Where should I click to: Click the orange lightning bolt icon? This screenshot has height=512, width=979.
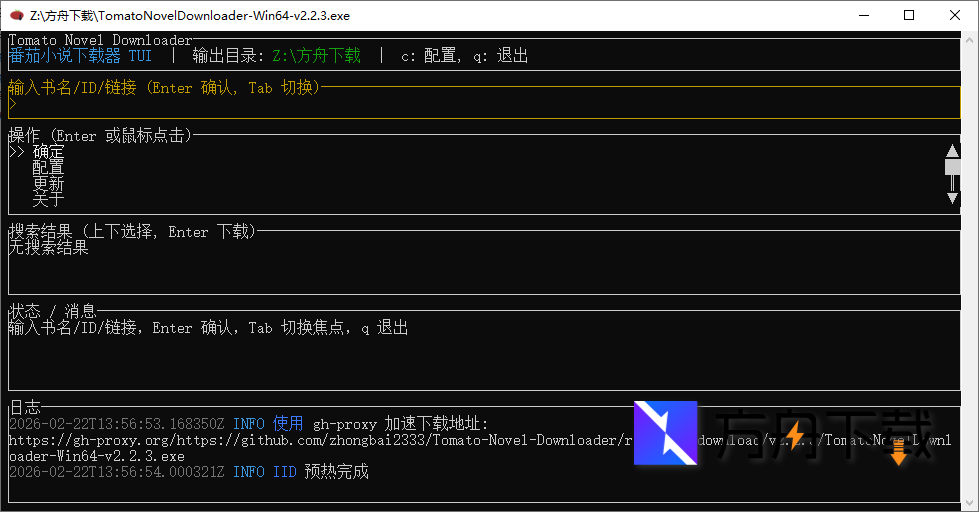coord(794,435)
